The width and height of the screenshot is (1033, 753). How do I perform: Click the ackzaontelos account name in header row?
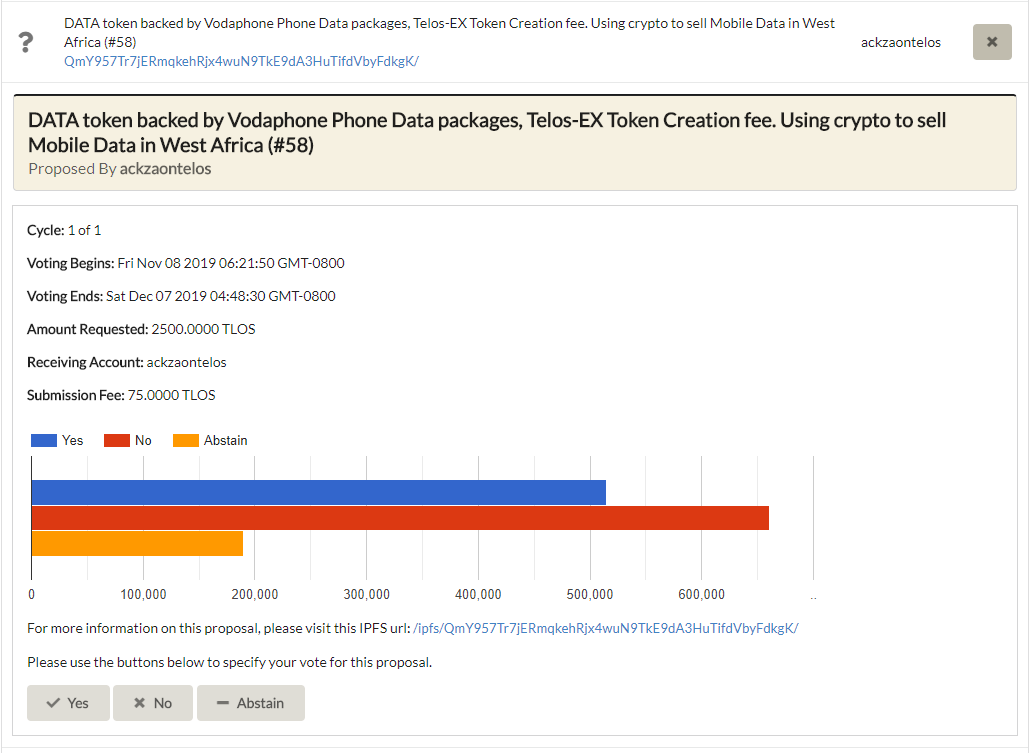(900, 42)
